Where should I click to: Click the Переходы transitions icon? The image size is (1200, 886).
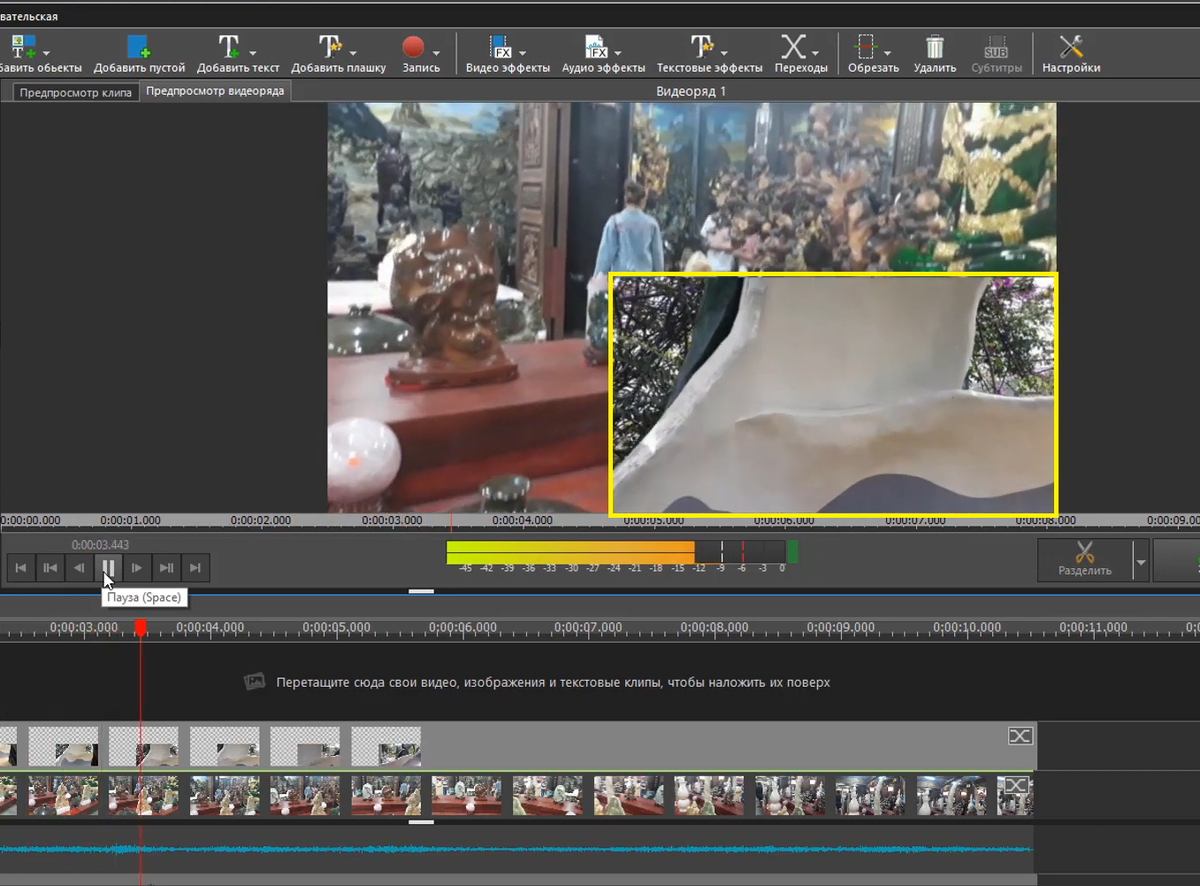click(x=793, y=47)
